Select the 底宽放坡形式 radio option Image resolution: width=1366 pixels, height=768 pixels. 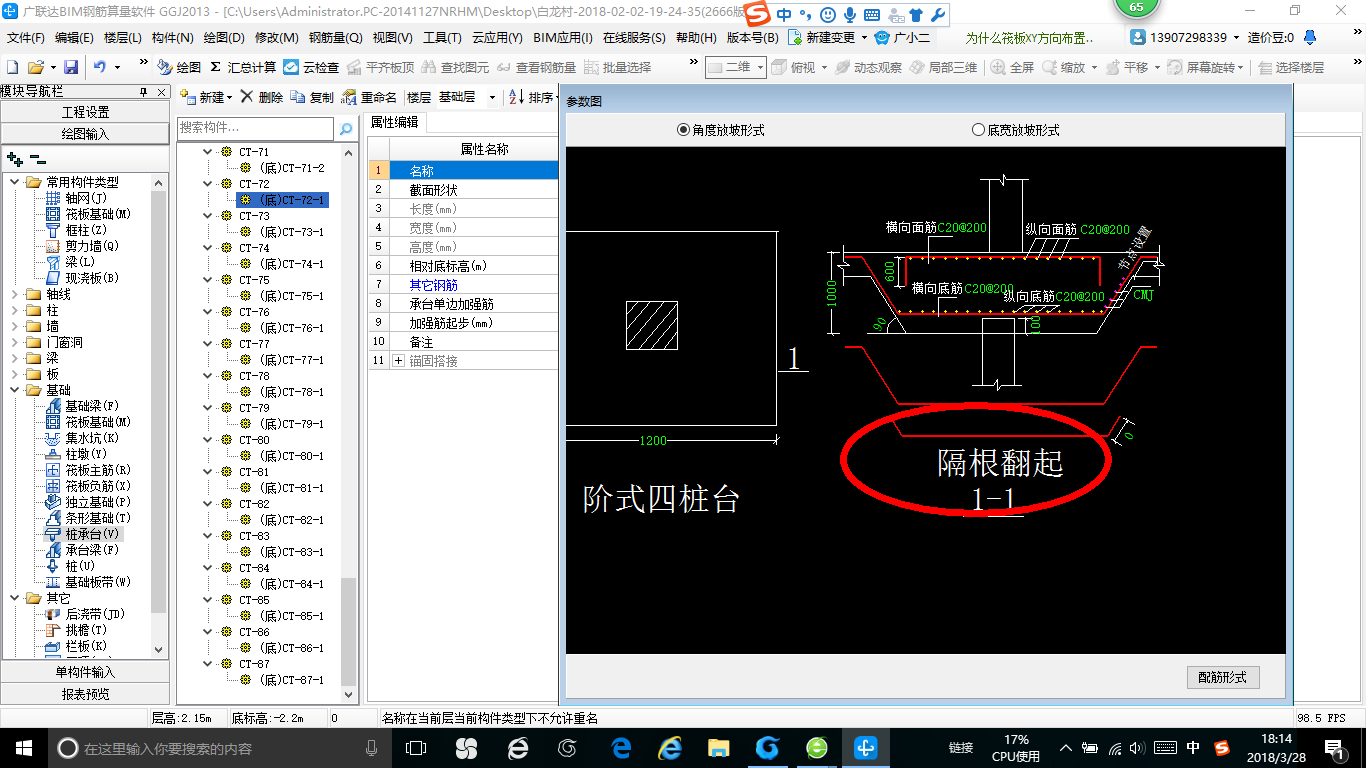pyautogui.click(x=1015, y=130)
